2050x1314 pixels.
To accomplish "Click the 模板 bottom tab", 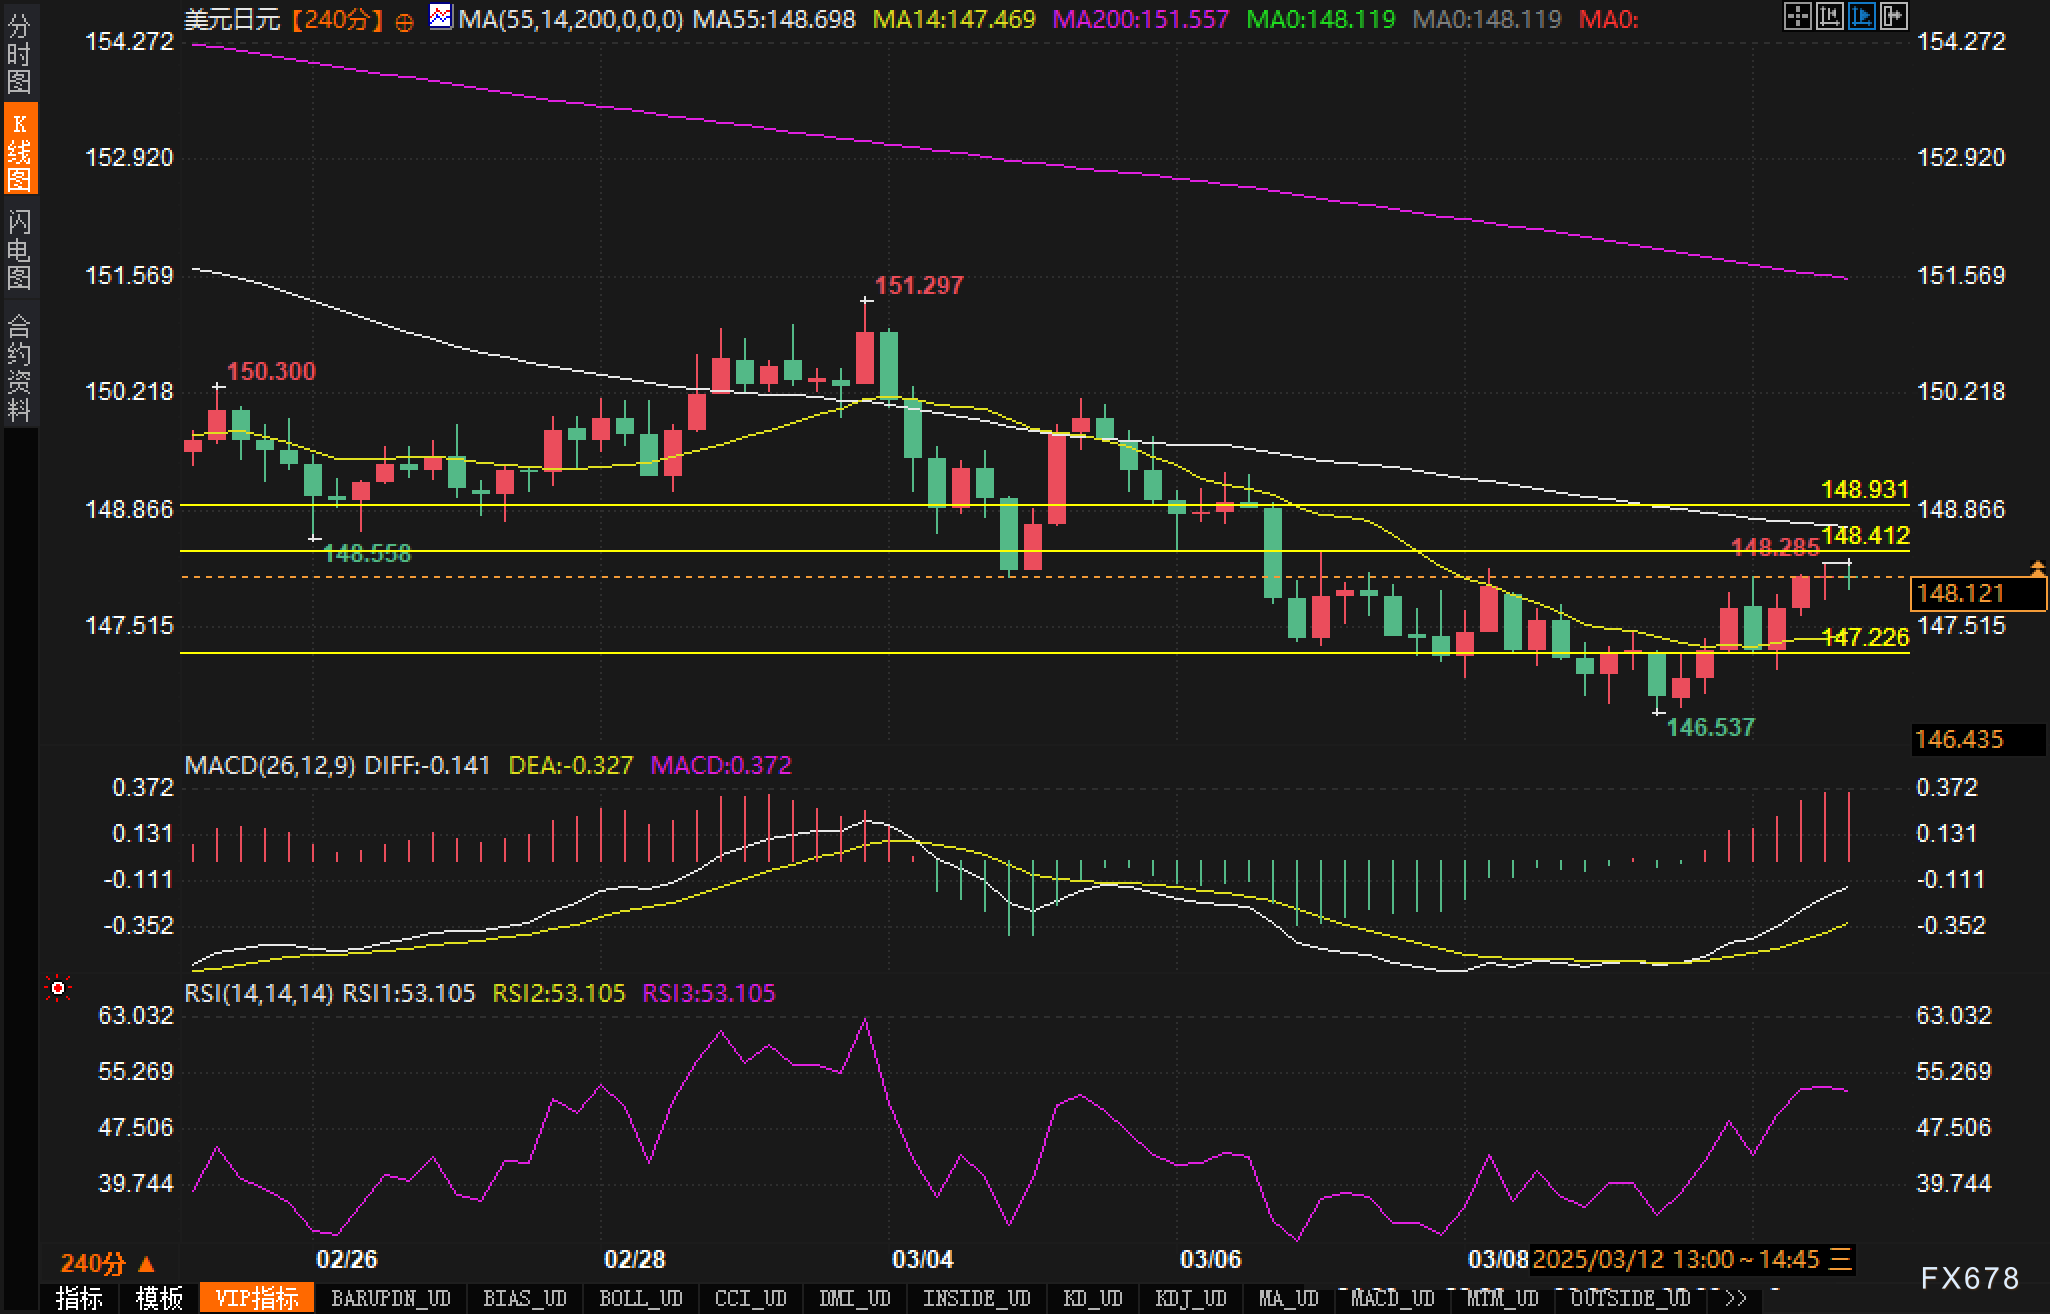I will click(159, 1298).
